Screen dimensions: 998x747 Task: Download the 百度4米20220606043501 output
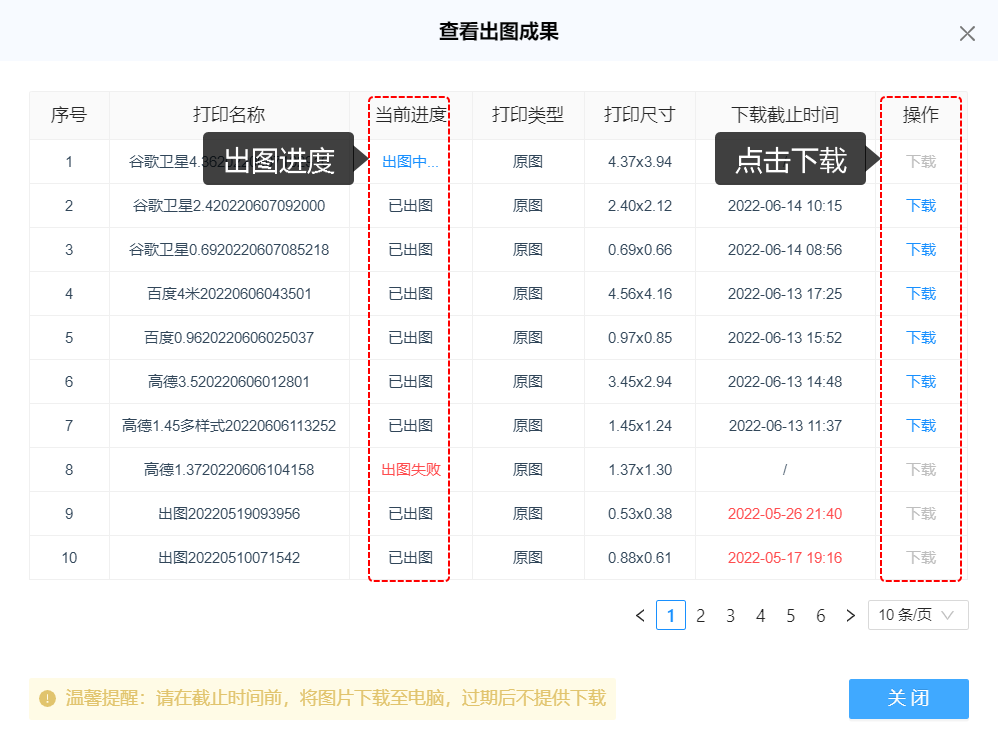[920, 293]
